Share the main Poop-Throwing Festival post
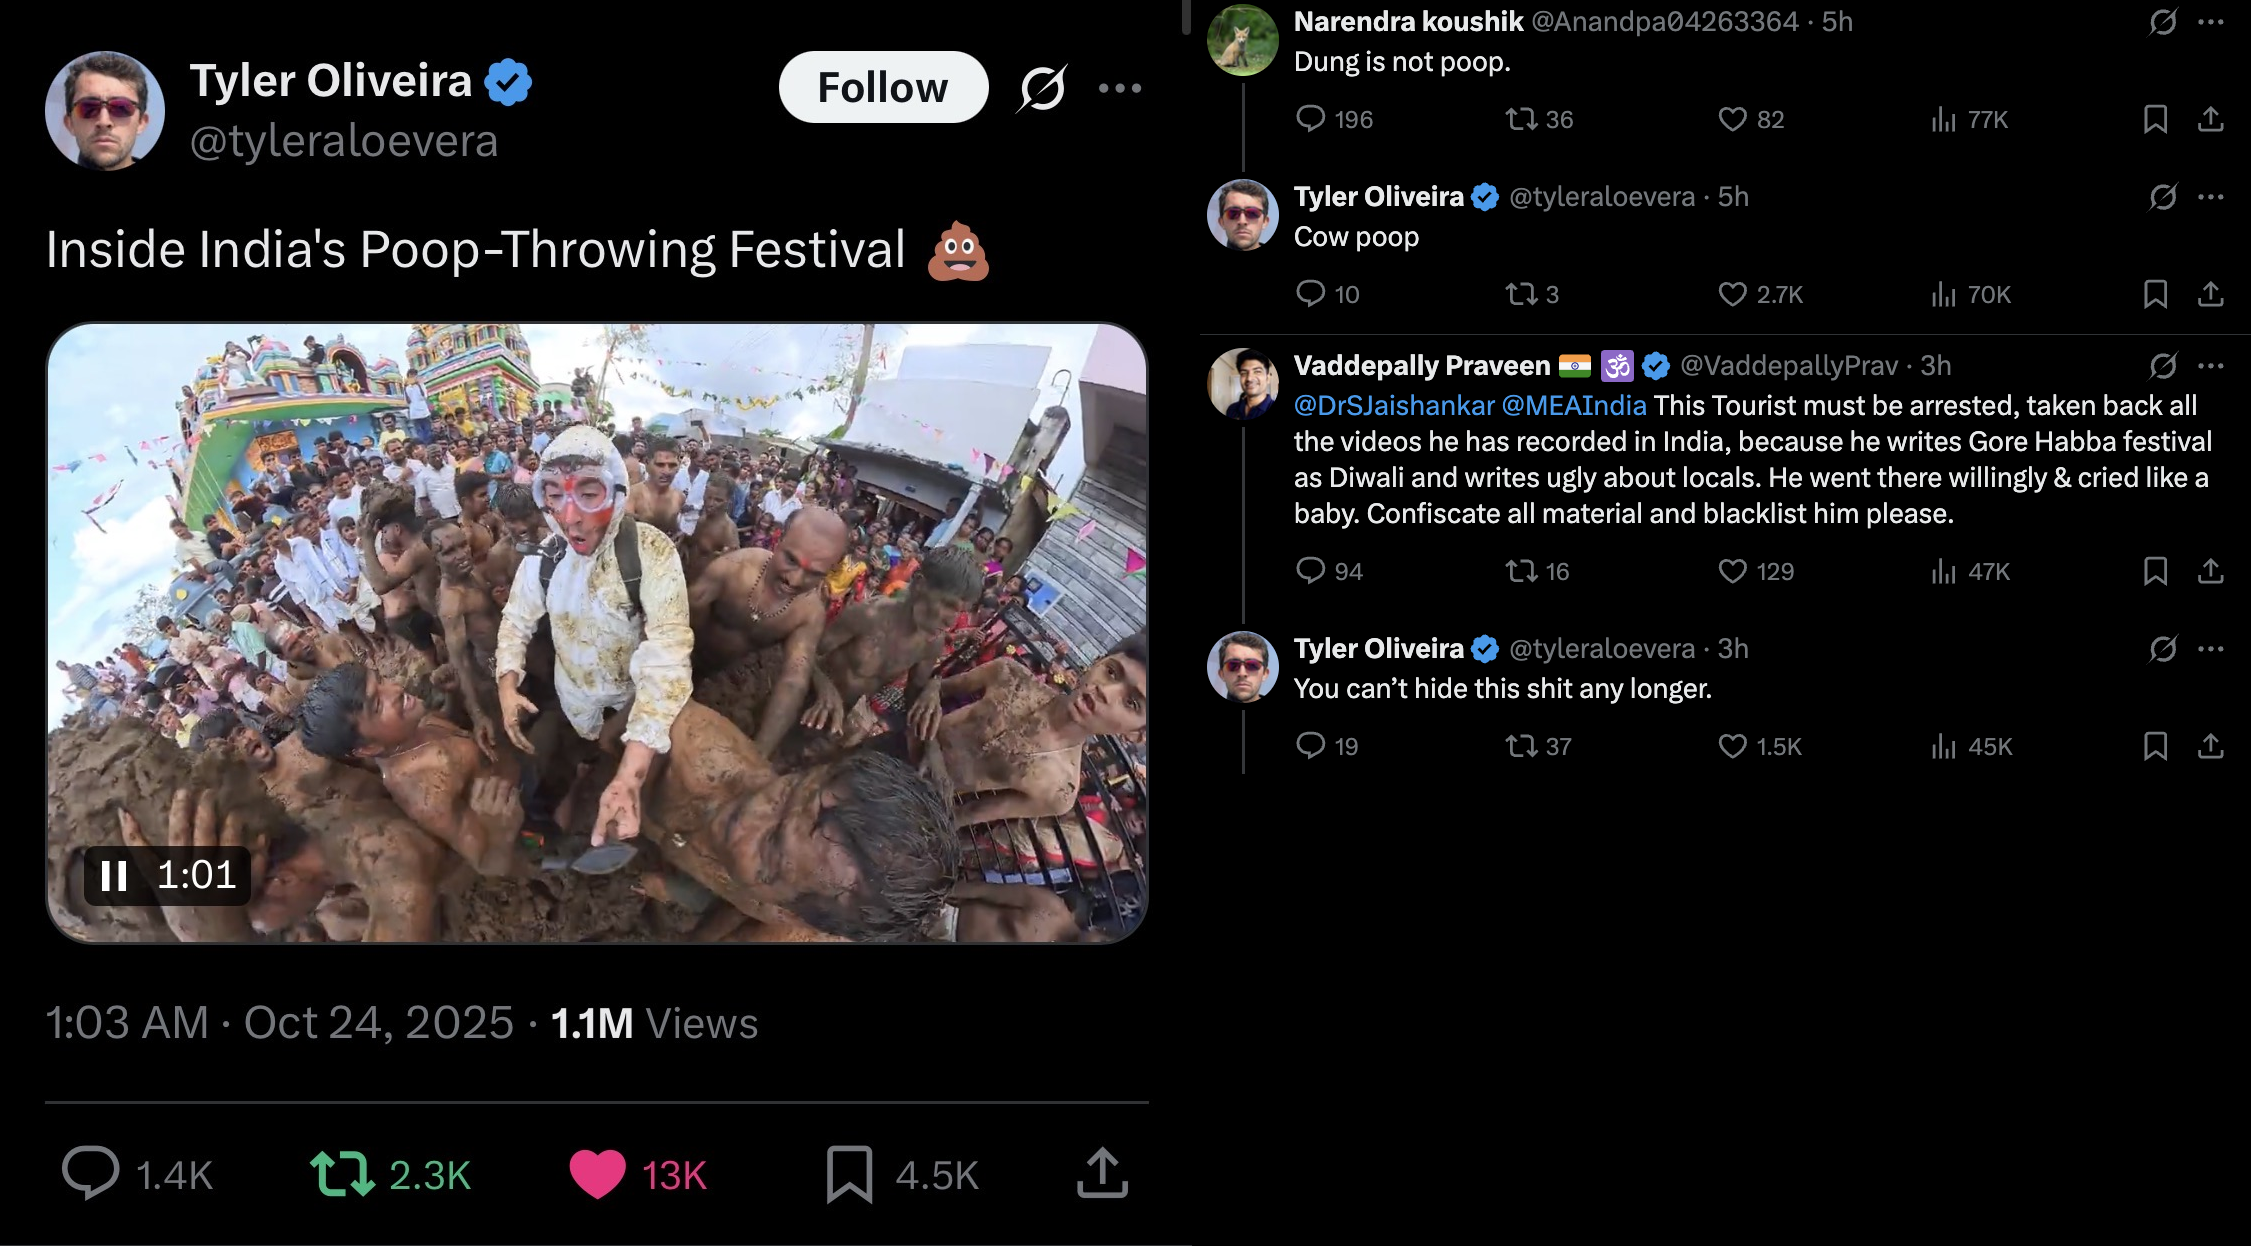 pos(1102,1174)
